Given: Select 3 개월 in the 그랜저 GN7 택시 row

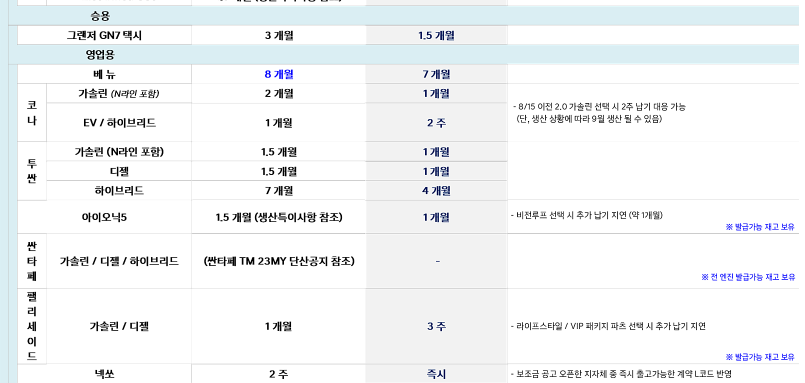Looking at the screenshot, I should [279, 36].
